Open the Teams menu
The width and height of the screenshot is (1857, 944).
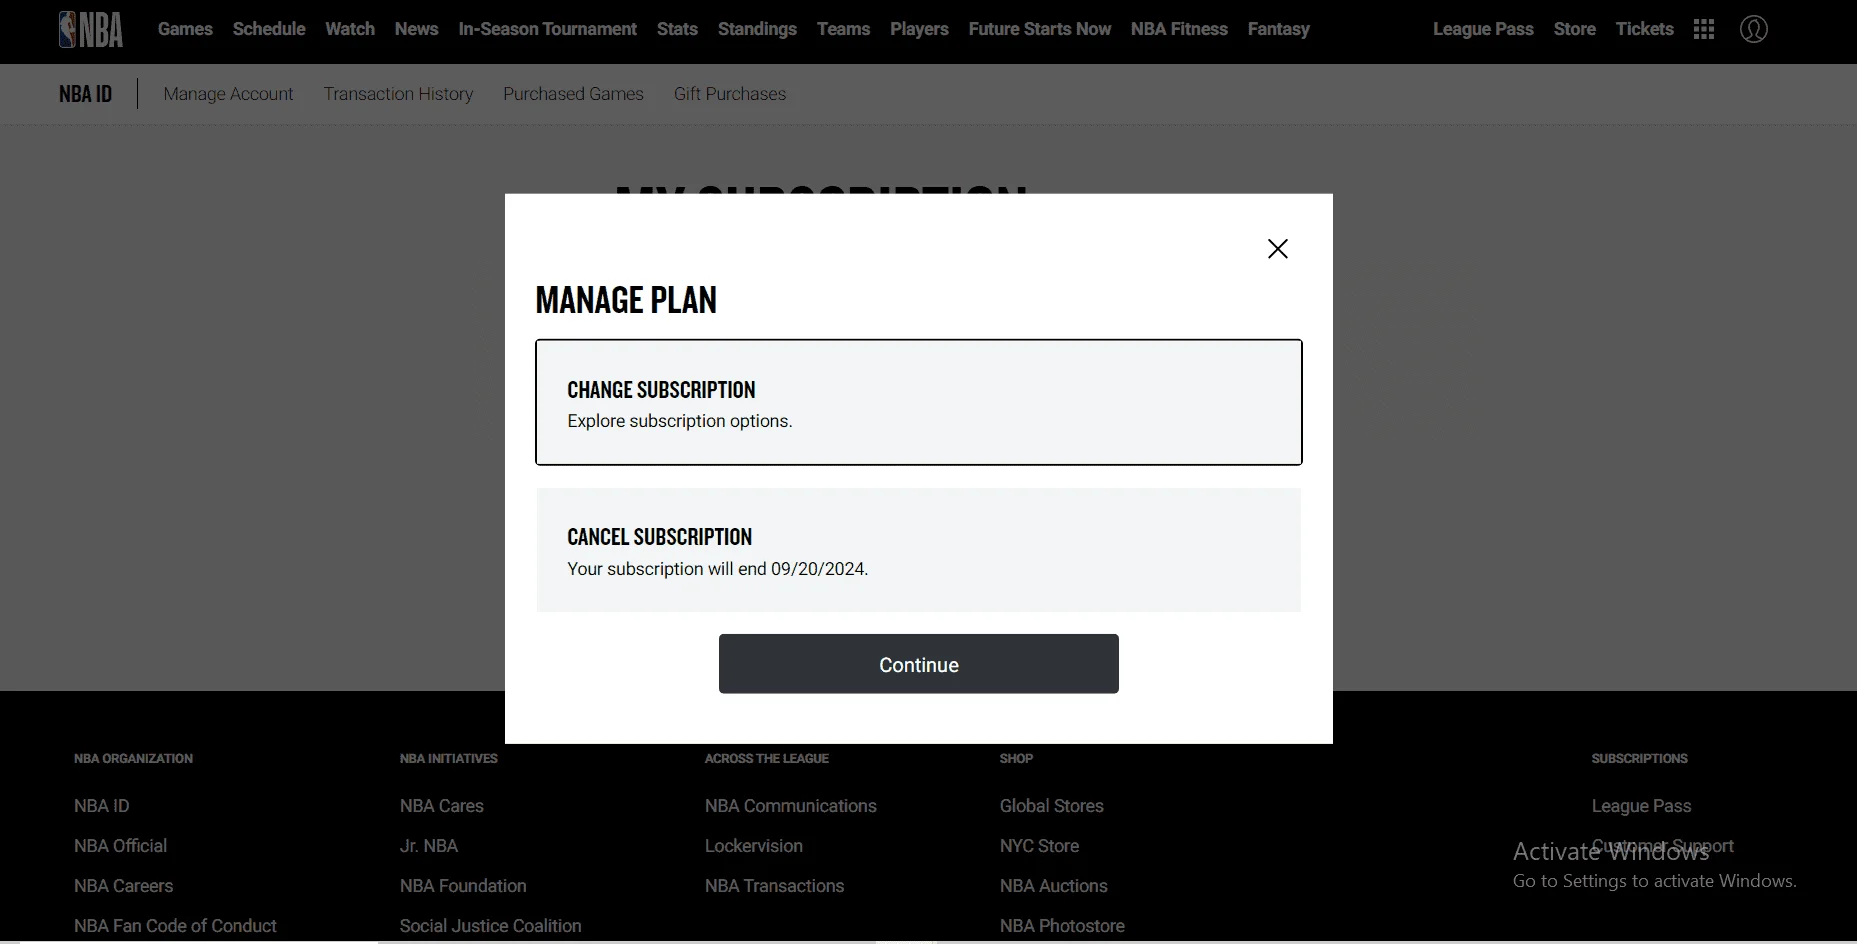[843, 29]
